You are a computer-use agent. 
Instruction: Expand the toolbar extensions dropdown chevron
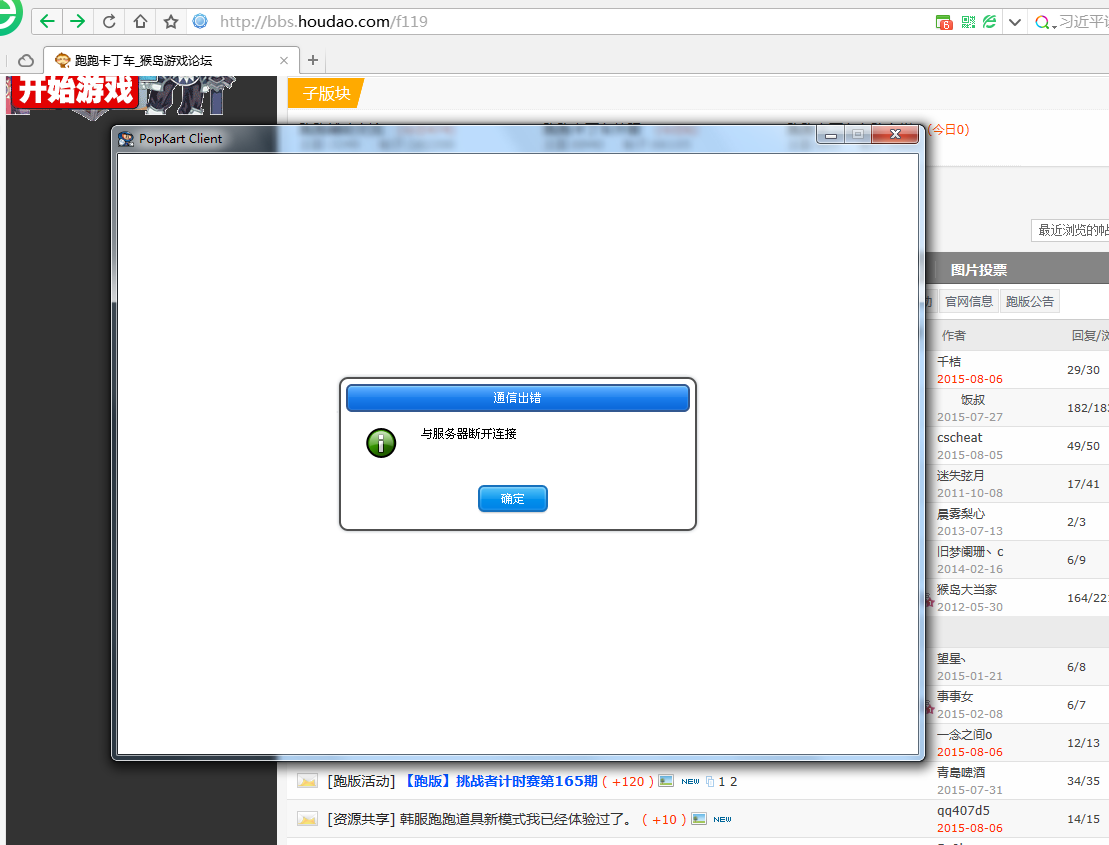(x=1015, y=22)
